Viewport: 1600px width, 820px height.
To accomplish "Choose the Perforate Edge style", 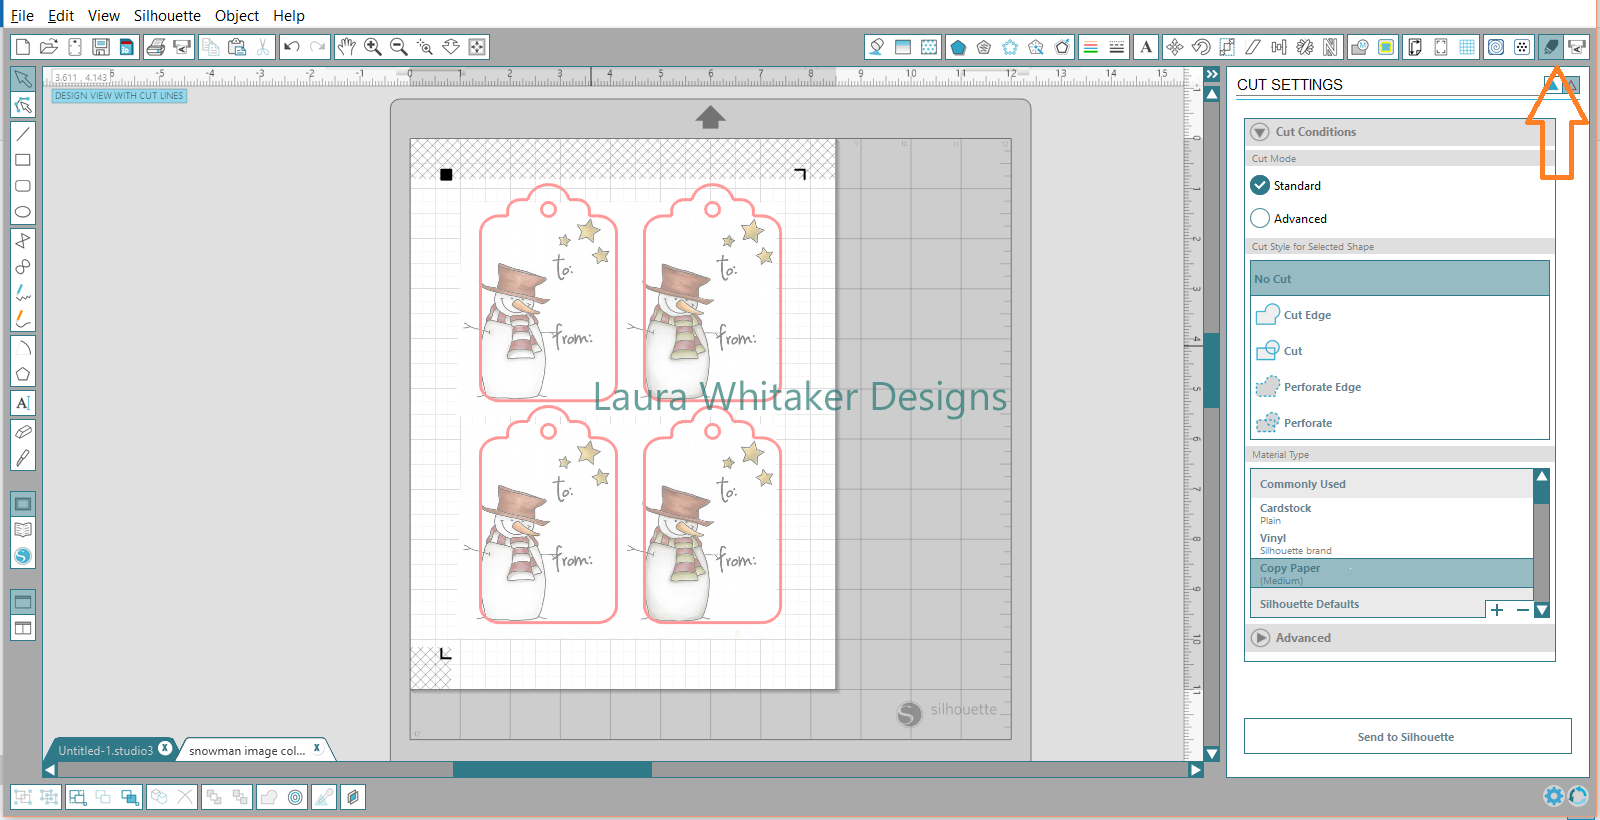I will (x=1400, y=387).
